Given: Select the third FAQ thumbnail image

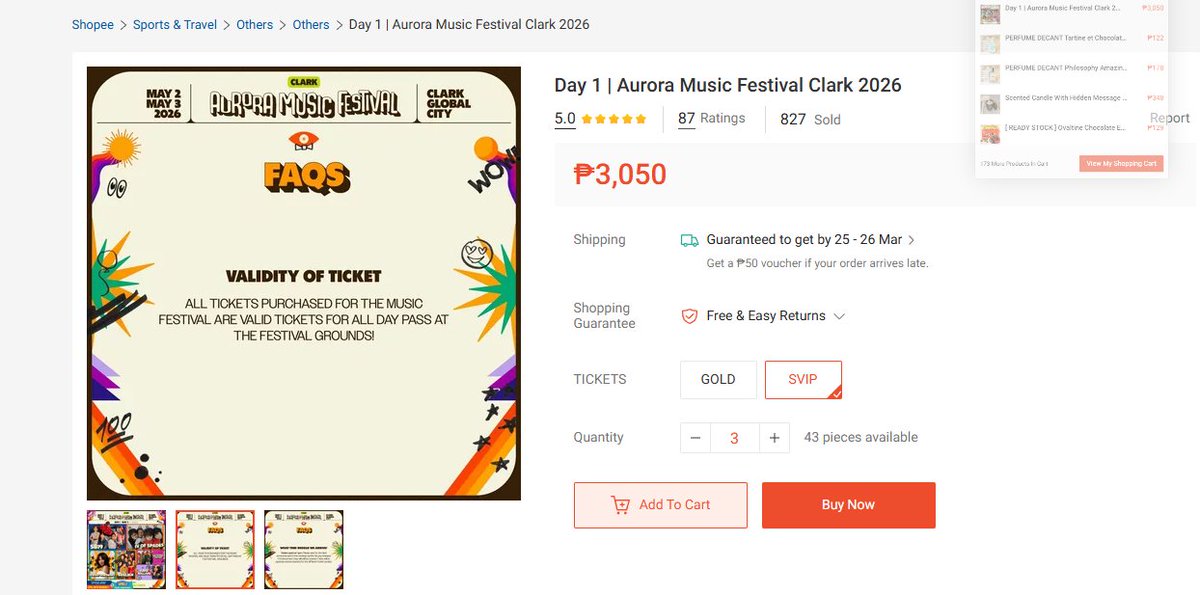Looking at the screenshot, I should pos(304,549).
